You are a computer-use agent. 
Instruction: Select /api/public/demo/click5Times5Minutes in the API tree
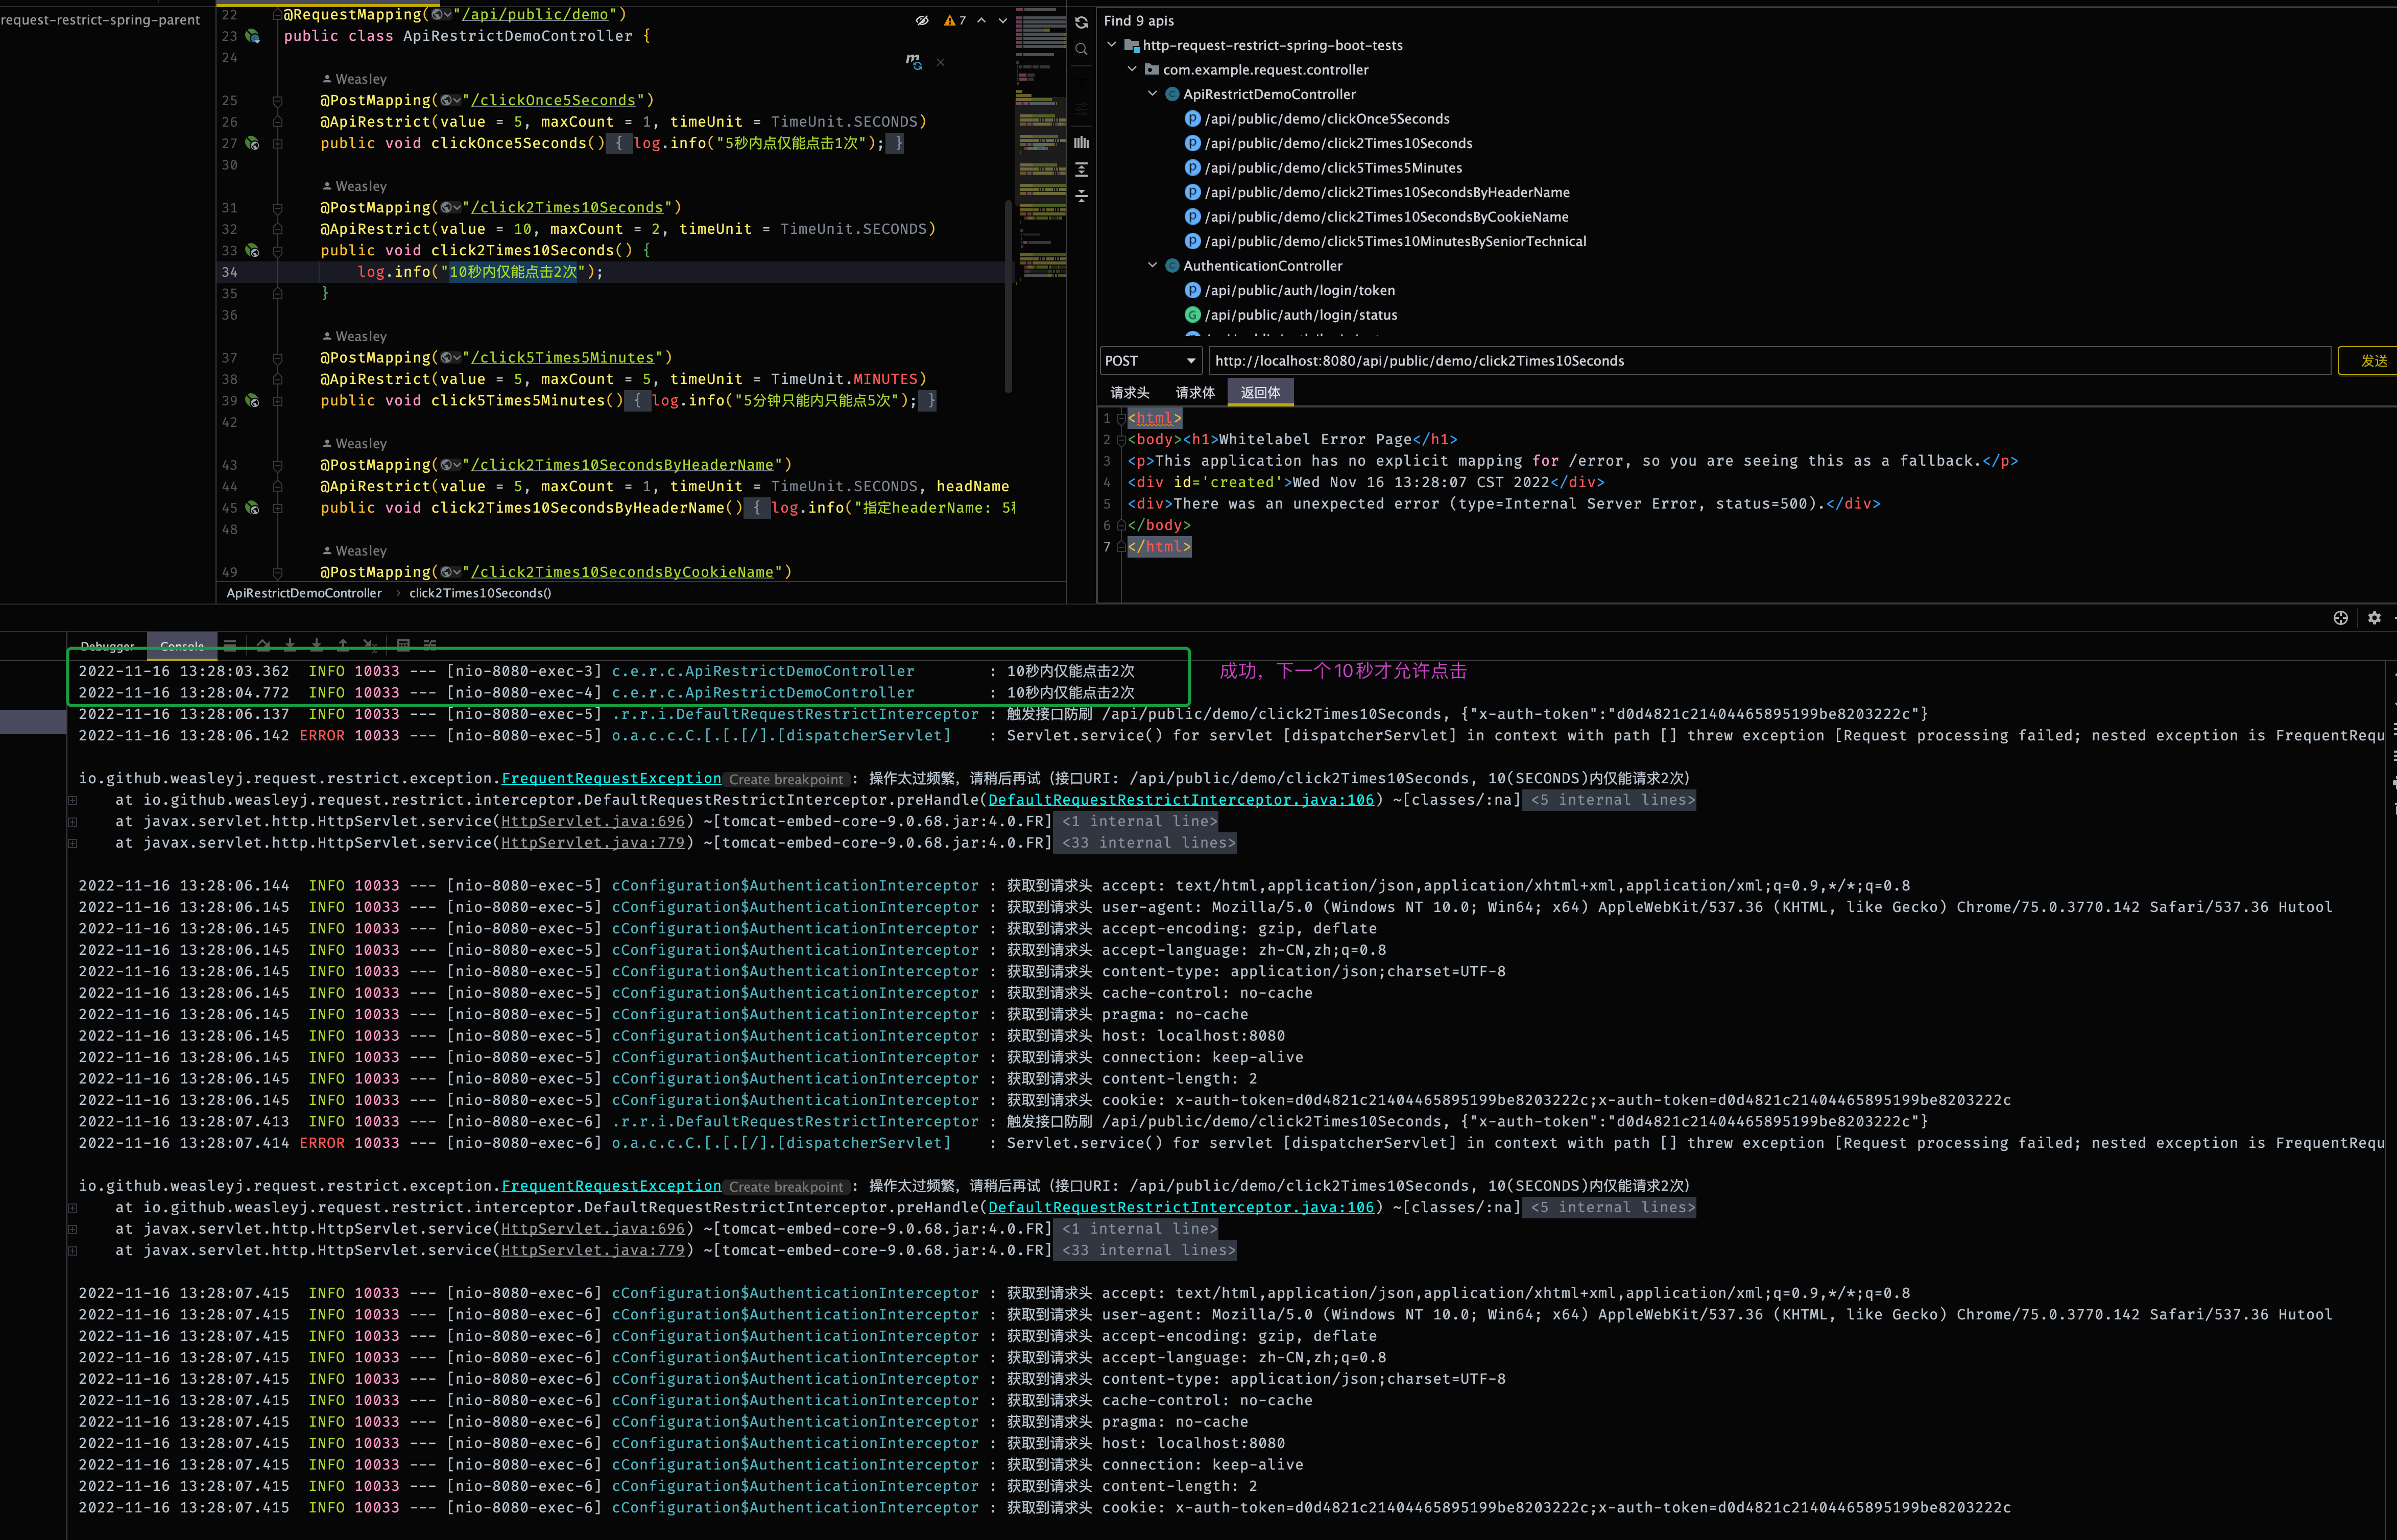tap(1333, 168)
